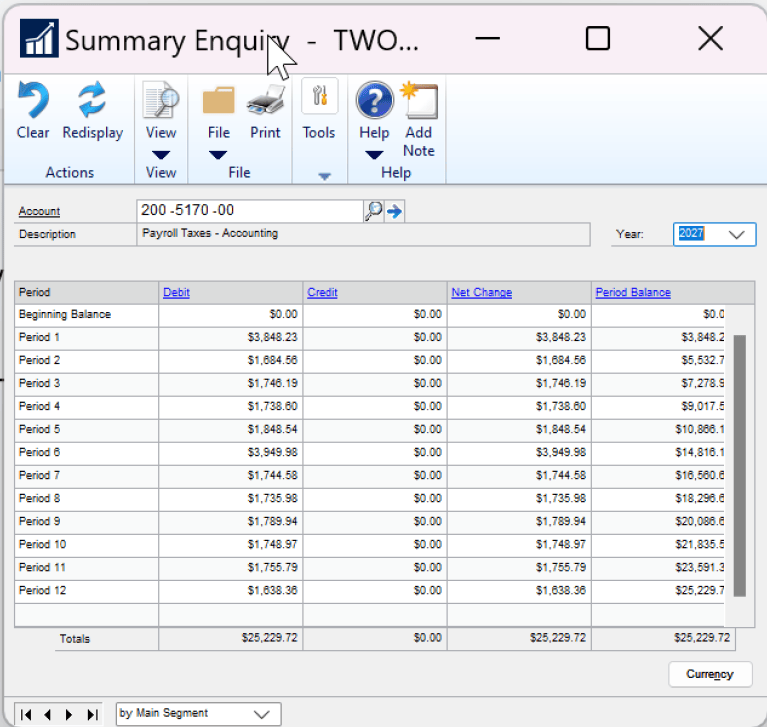The height and width of the screenshot is (727, 767).
Task: Click the Print printer icon
Action: [266, 100]
